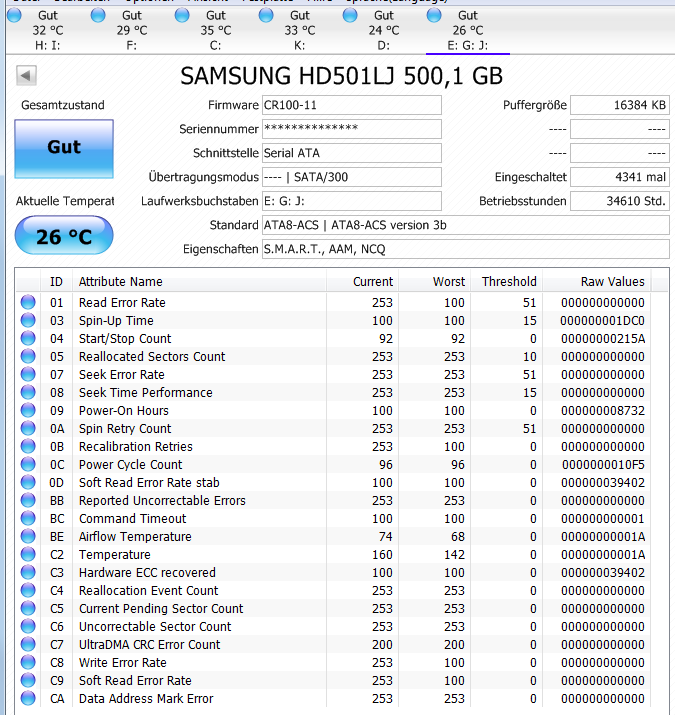Screen dimensions: 675x715
Task: Click Temperature worst value 142
Action: coord(454,554)
